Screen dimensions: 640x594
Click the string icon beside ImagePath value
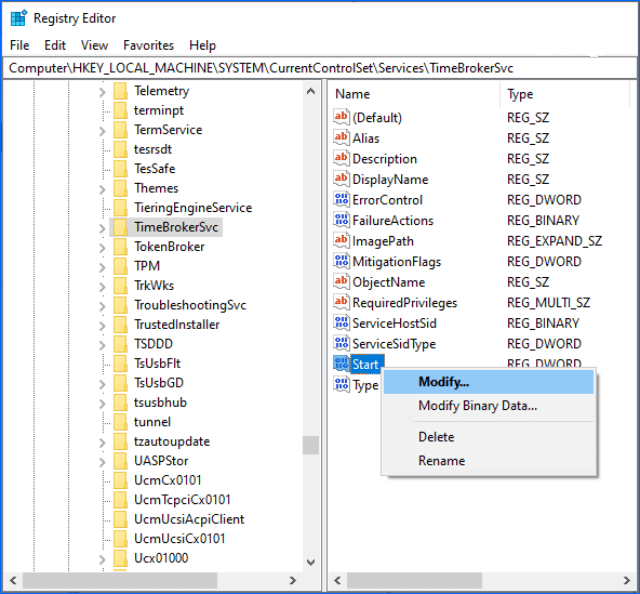tap(341, 240)
